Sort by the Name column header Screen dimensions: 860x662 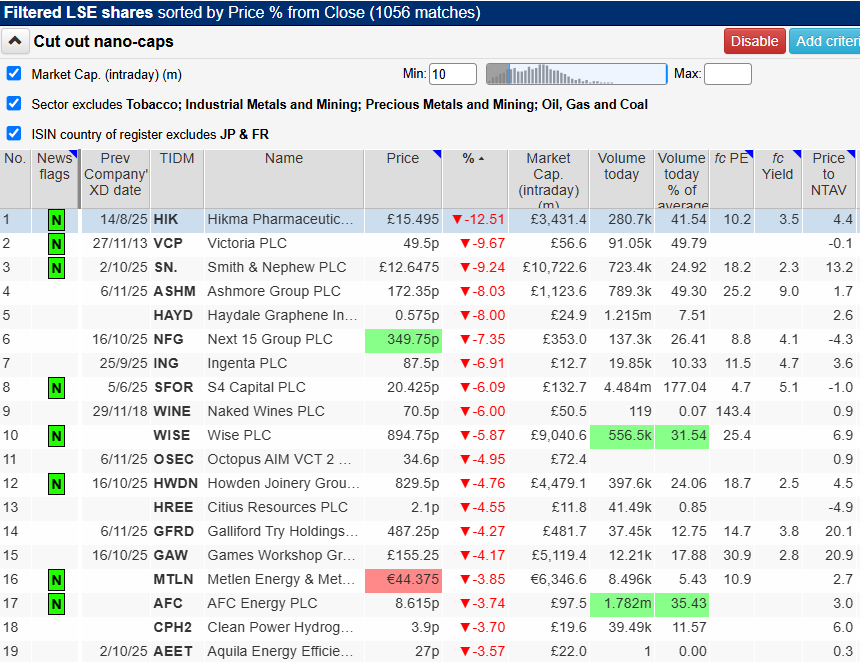(284, 179)
